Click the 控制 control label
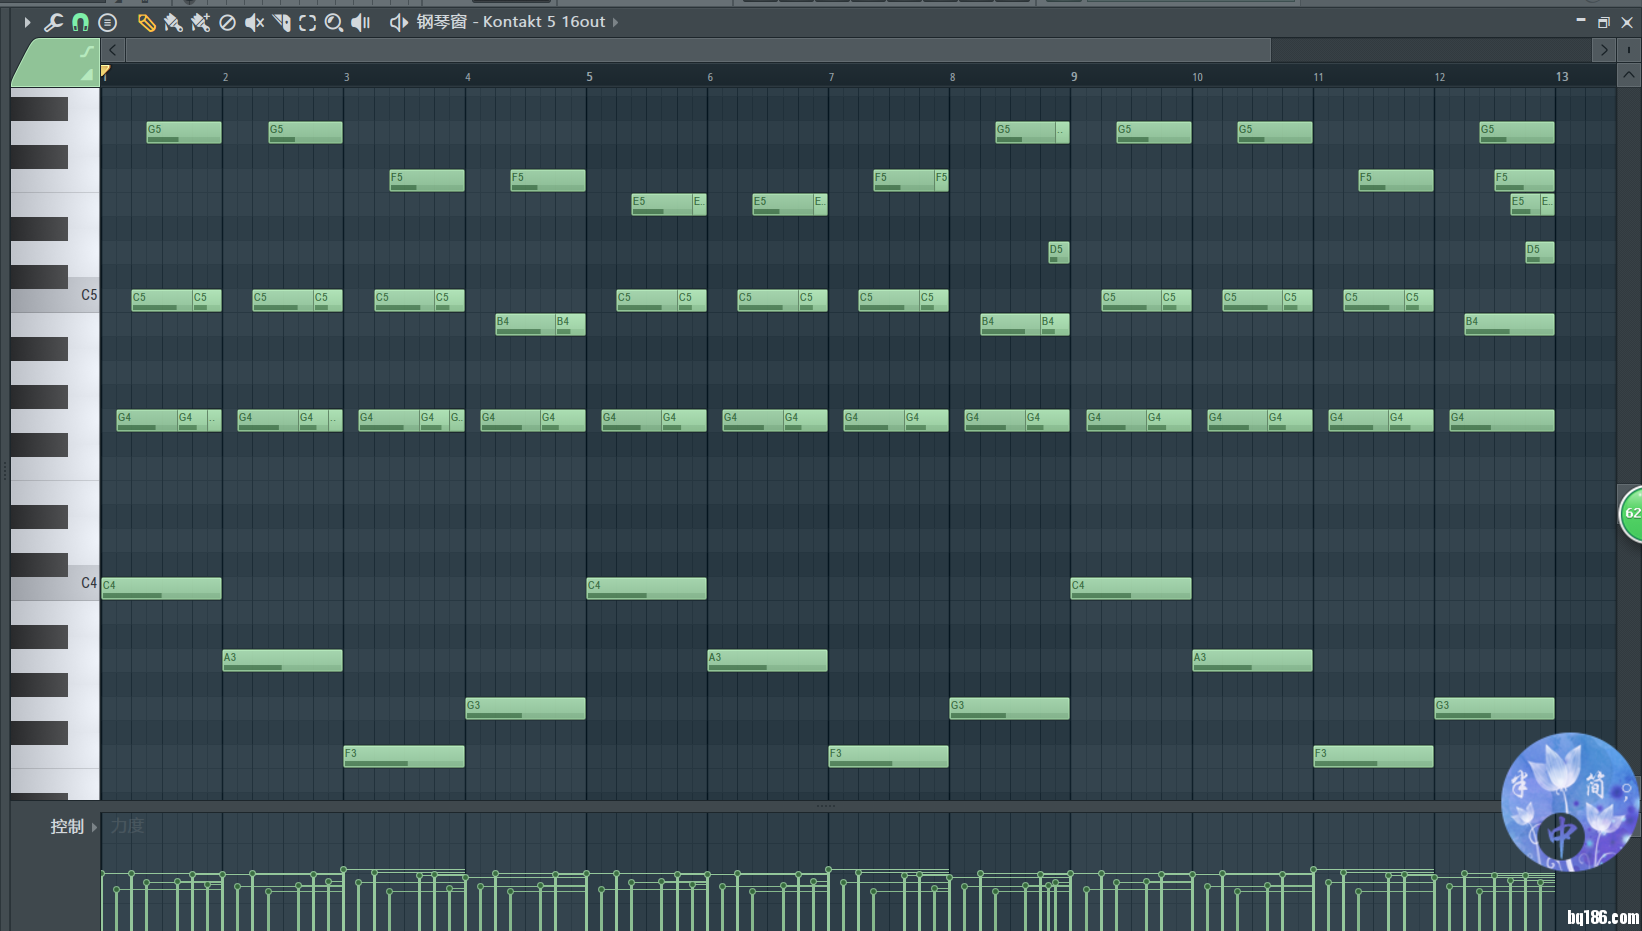 pyautogui.click(x=67, y=827)
